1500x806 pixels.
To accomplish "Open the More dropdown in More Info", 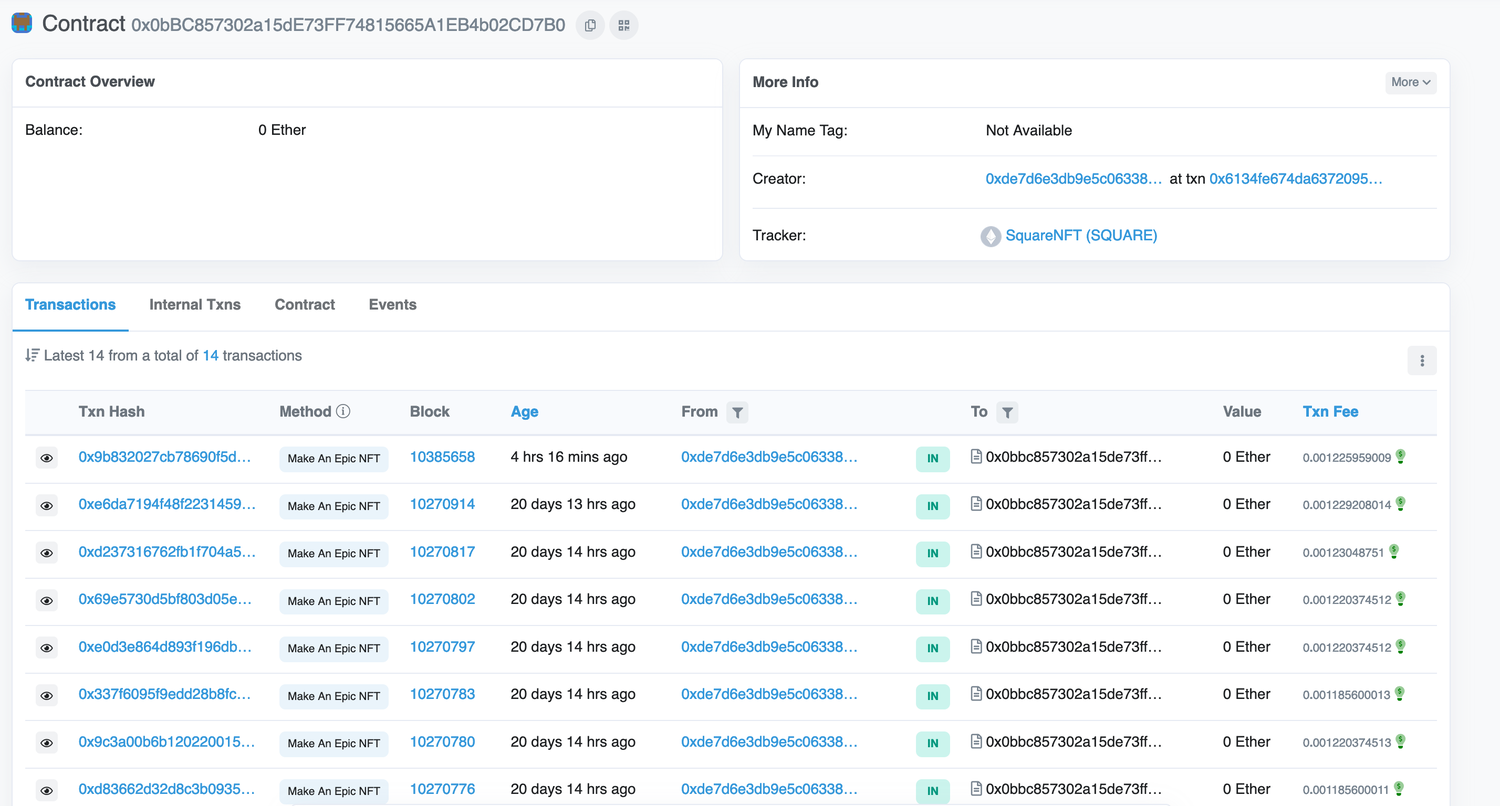I will pyautogui.click(x=1410, y=82).
